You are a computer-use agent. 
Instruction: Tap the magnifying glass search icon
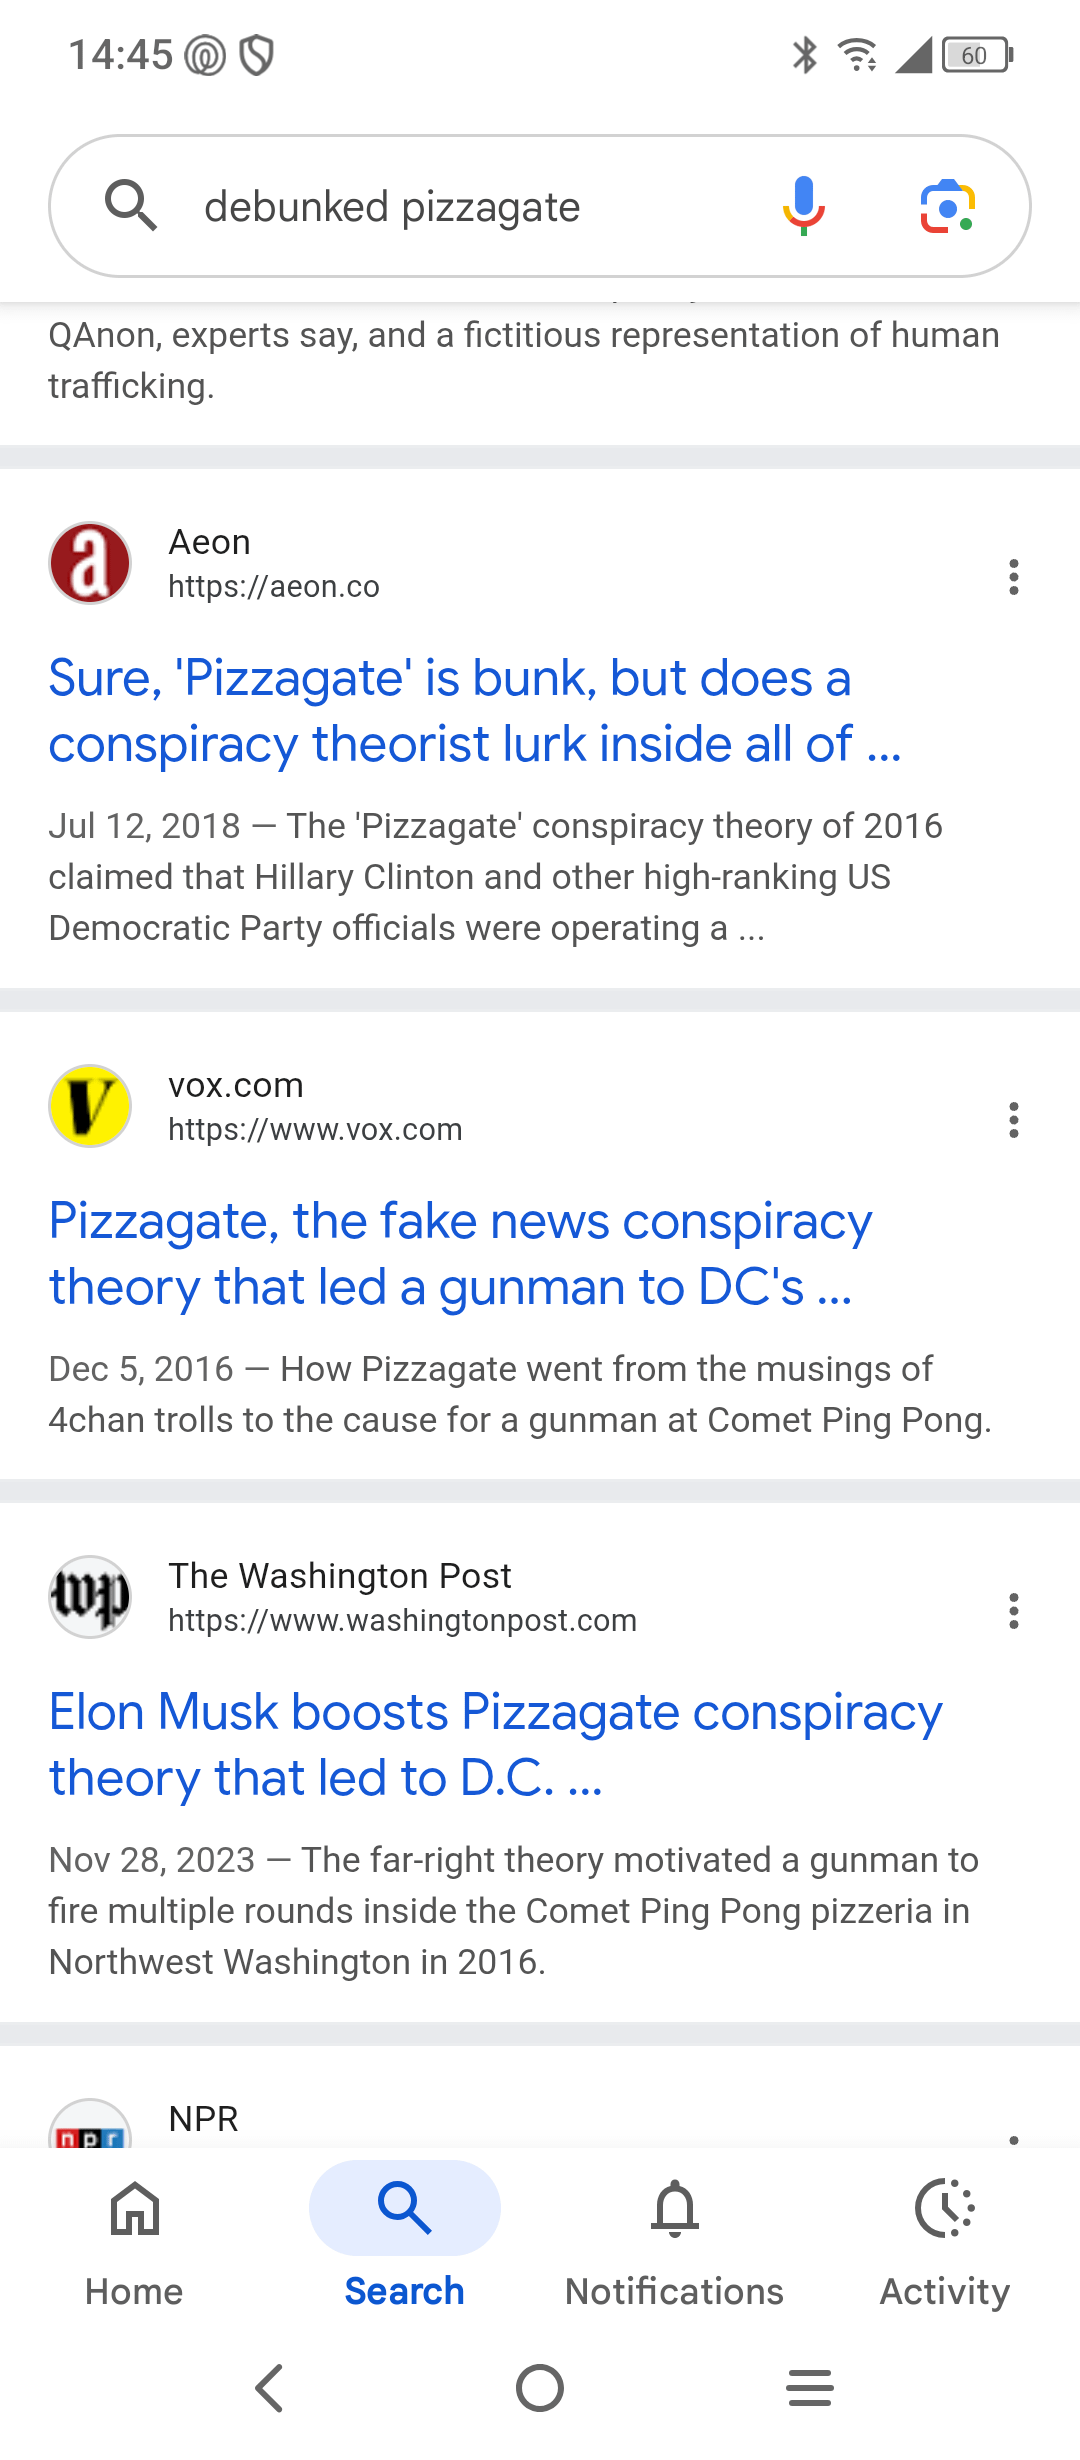pyautogui.click(x=131, y=206)
